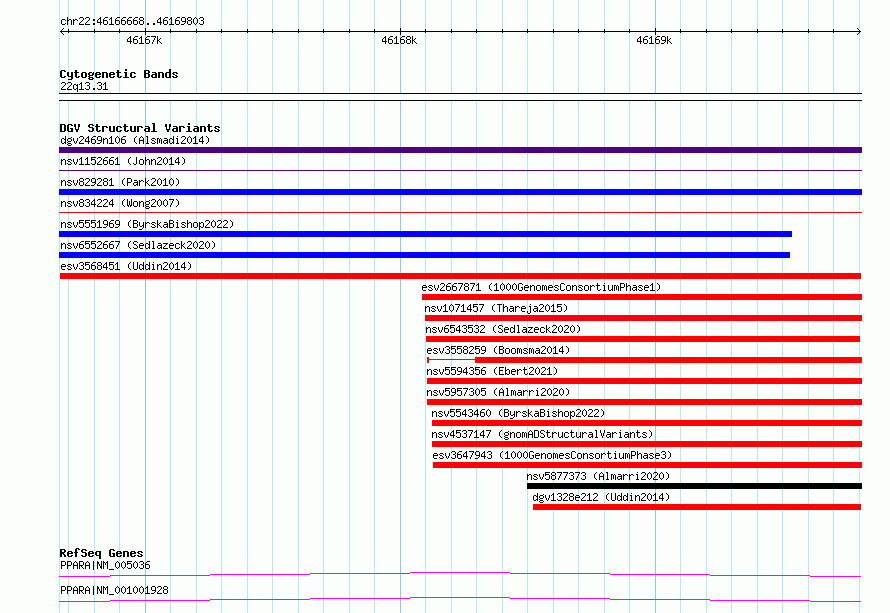Select the Cytogenetic Bands track title
Image resolution: width=890 pixels, height=613 pixels.
coord(119,74)
